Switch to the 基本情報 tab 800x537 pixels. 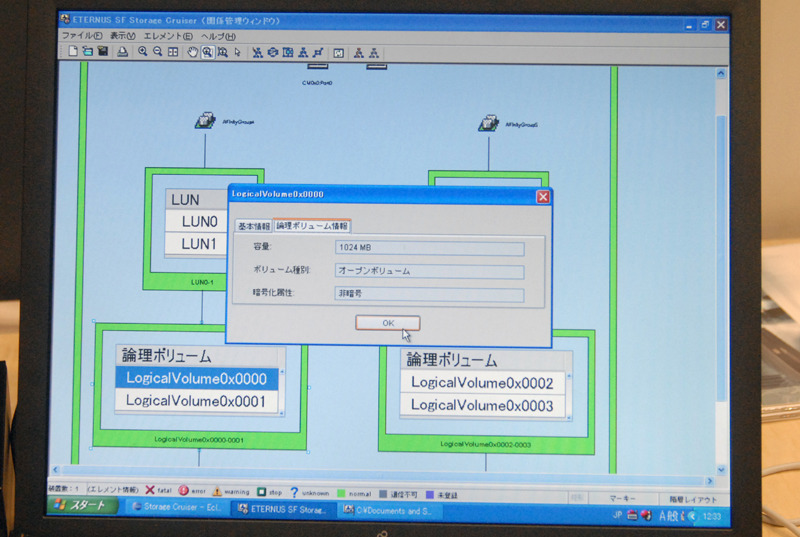[254, 226]
